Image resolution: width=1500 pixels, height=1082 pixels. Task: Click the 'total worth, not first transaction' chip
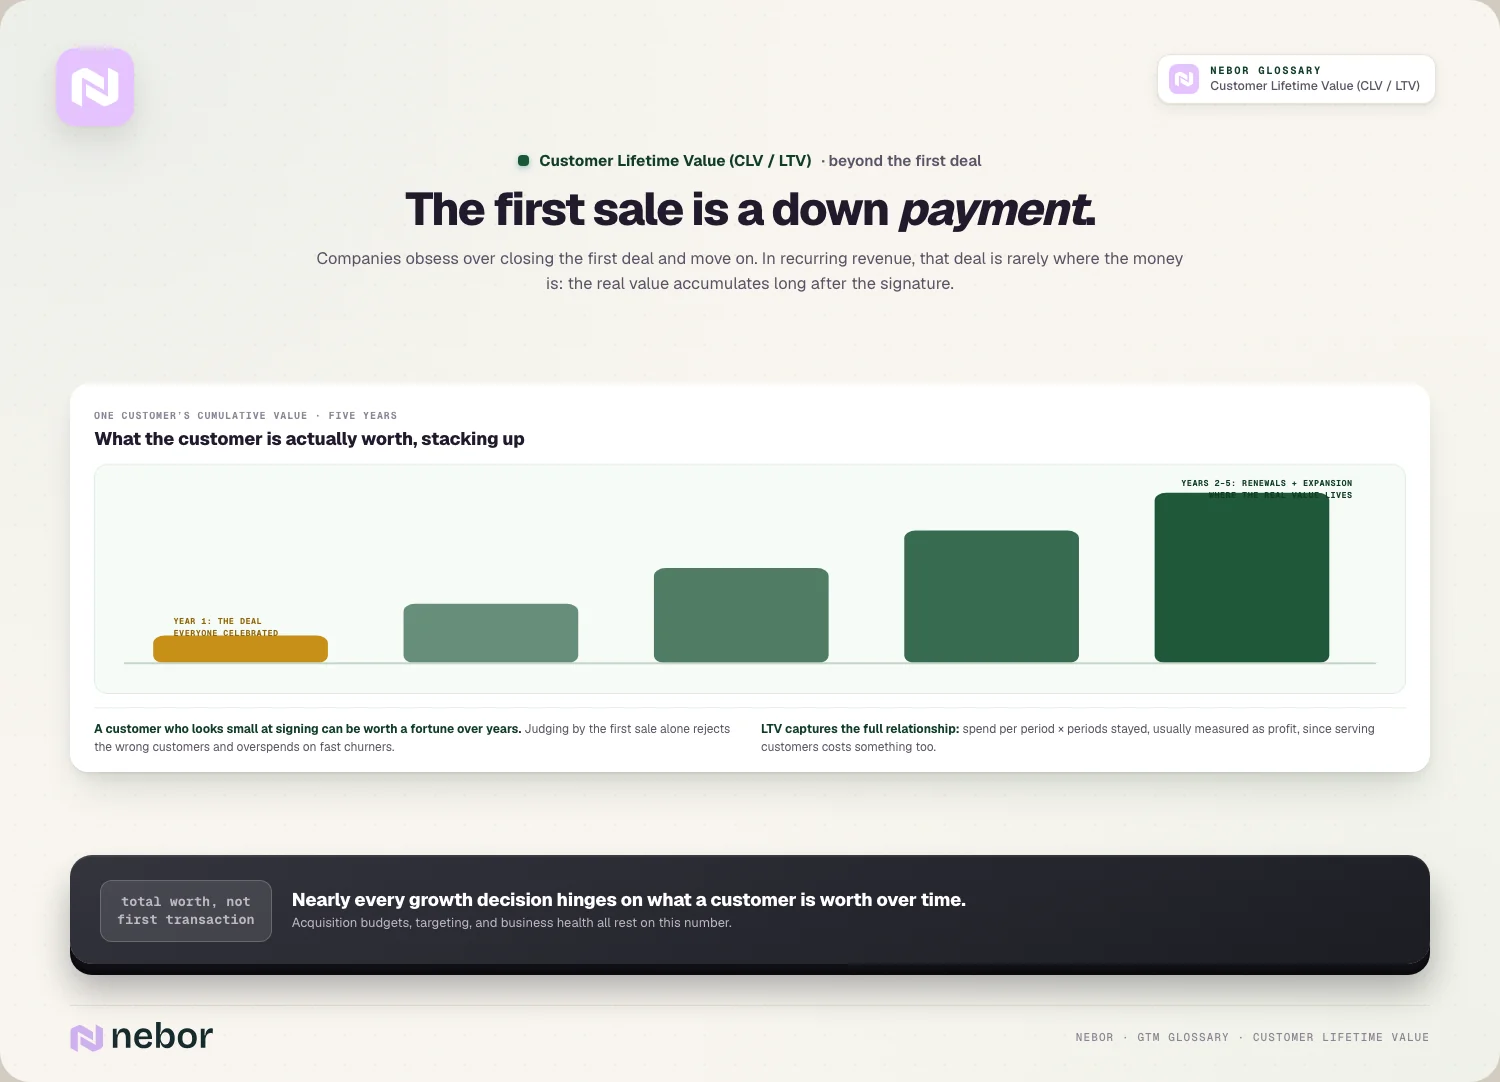(186, 911)
